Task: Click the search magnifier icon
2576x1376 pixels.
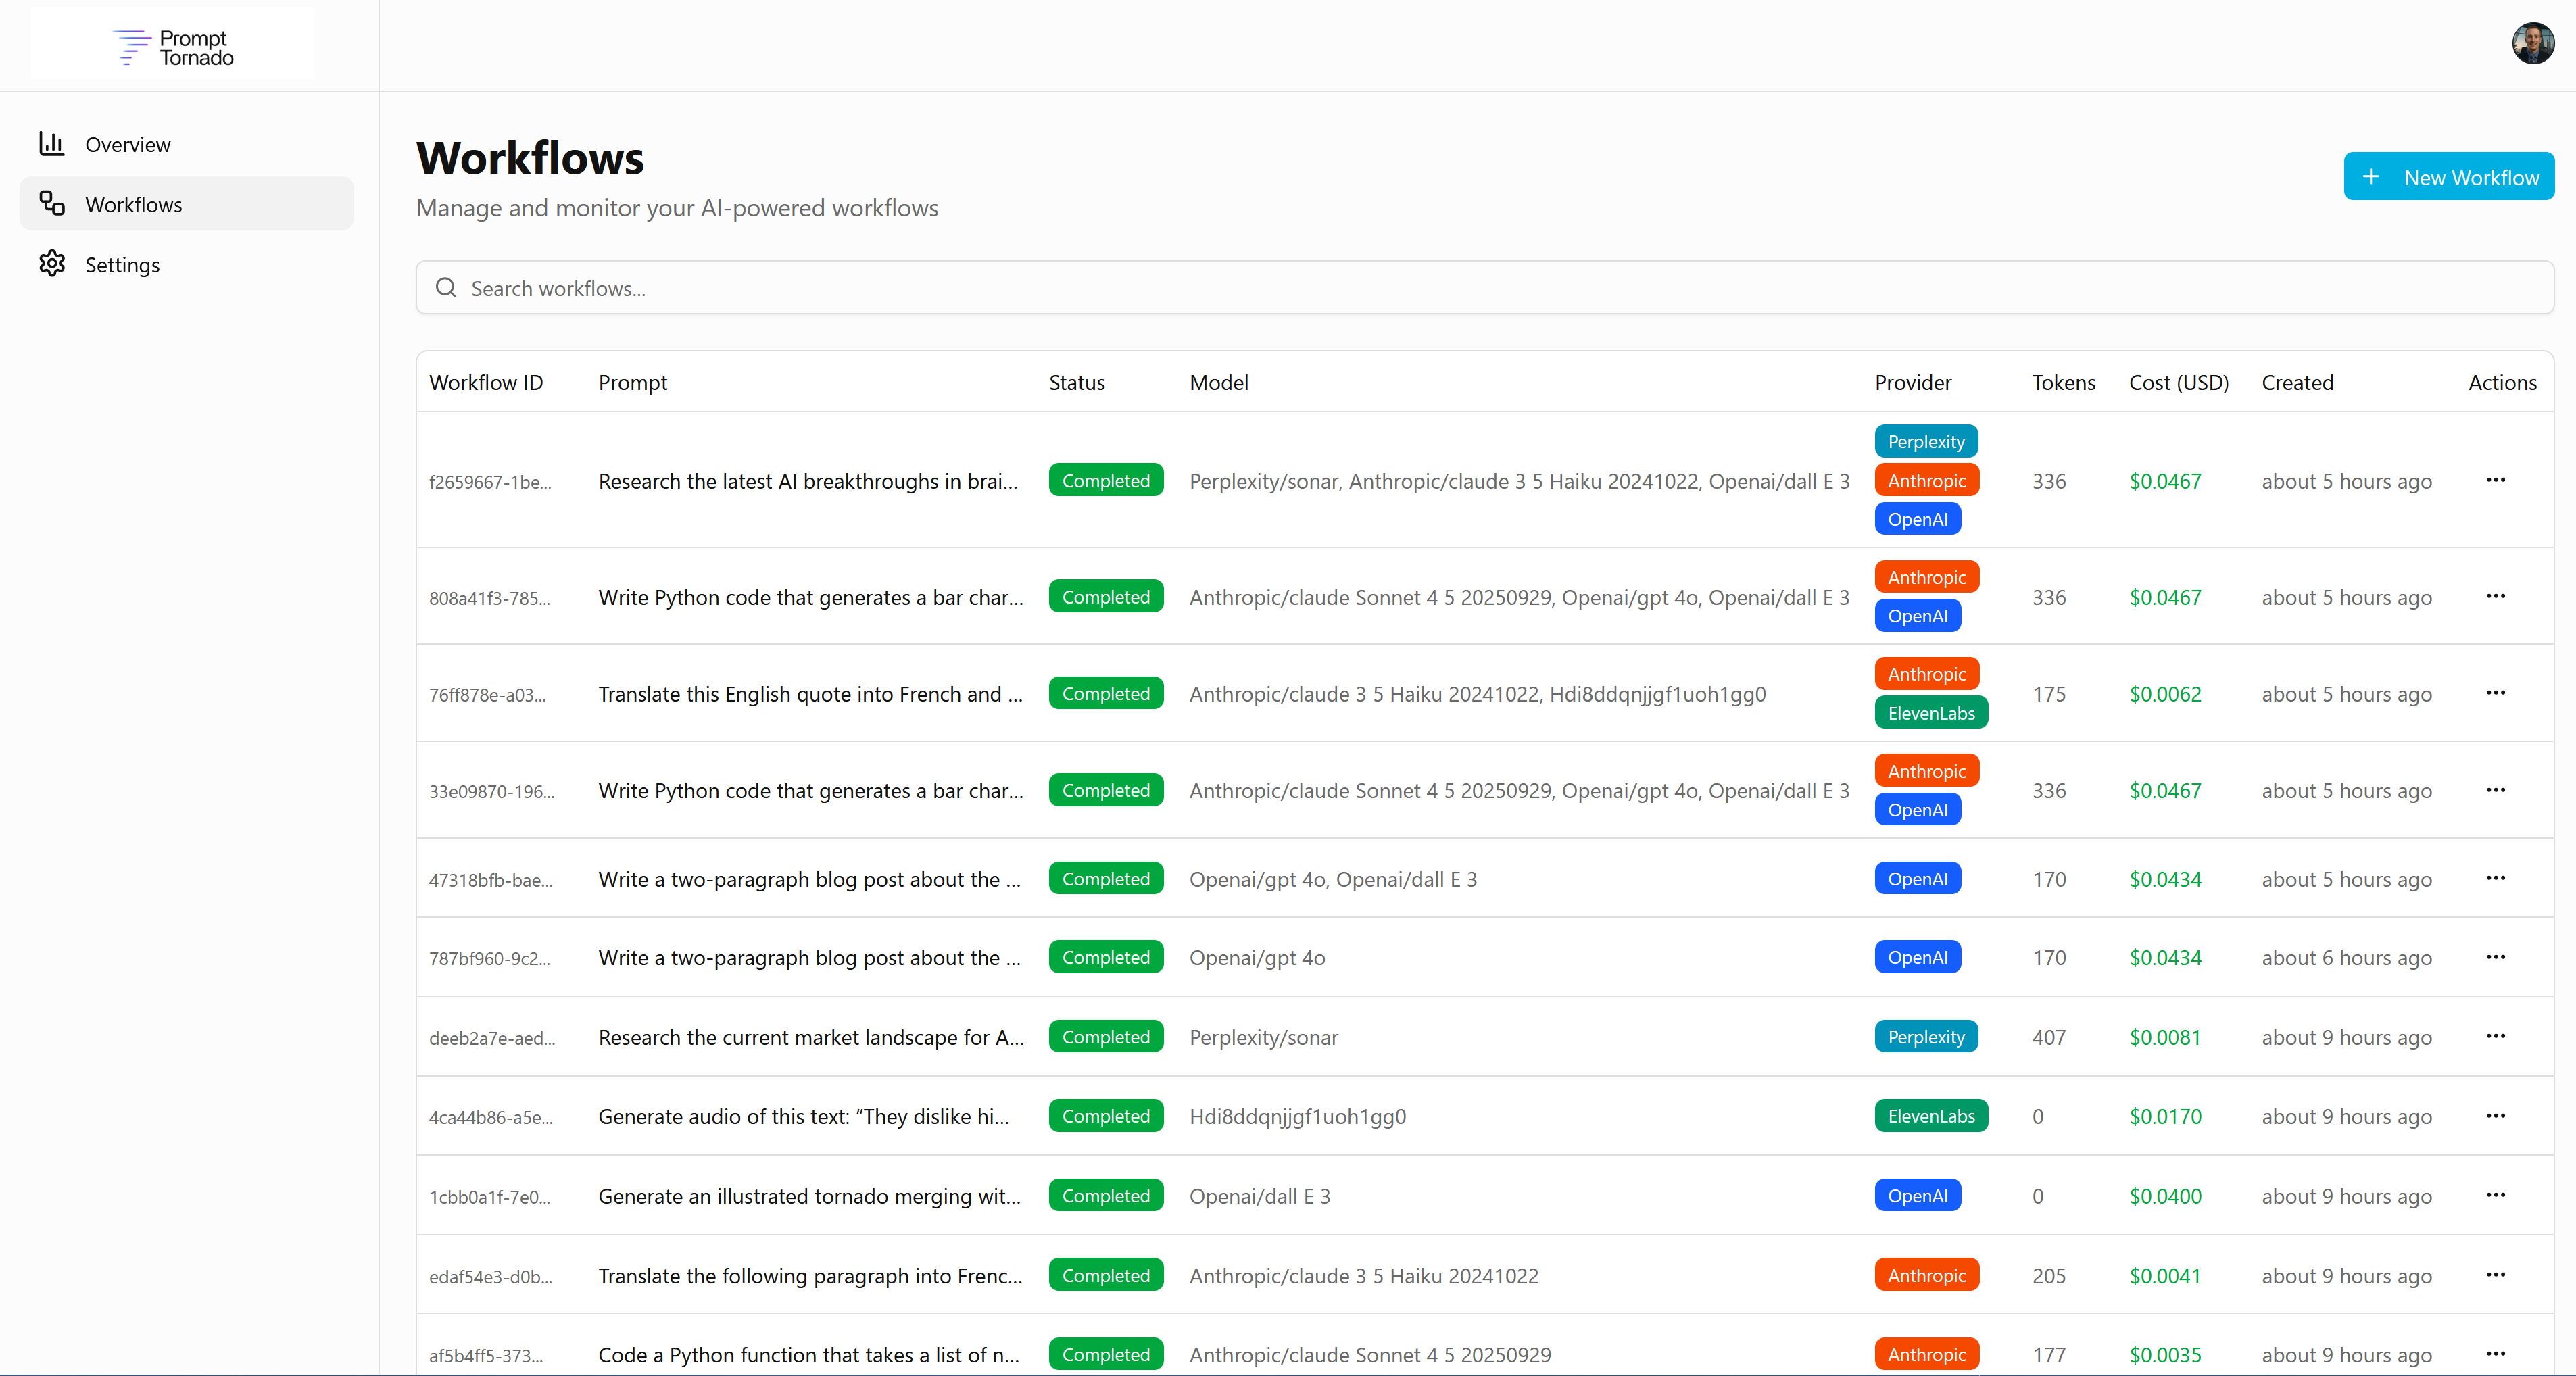Action: pos(446,287)
